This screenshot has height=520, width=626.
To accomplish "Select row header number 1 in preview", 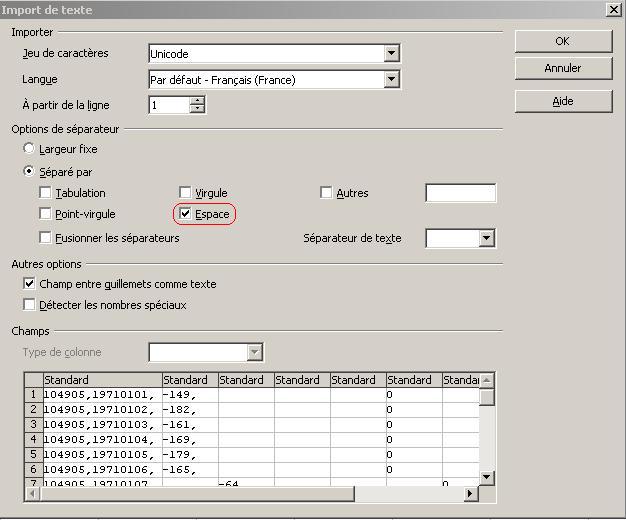I will coord(34,395).
